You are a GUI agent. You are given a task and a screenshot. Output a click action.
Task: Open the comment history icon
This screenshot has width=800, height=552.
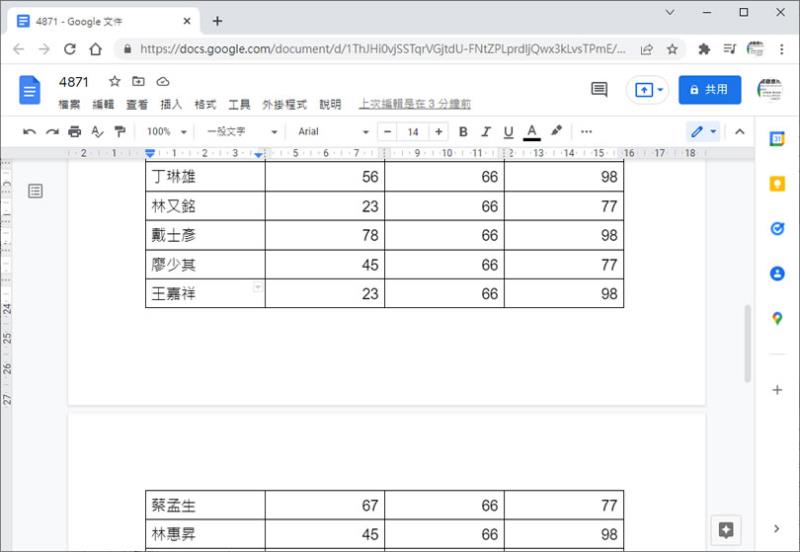(x=599, y=89)
